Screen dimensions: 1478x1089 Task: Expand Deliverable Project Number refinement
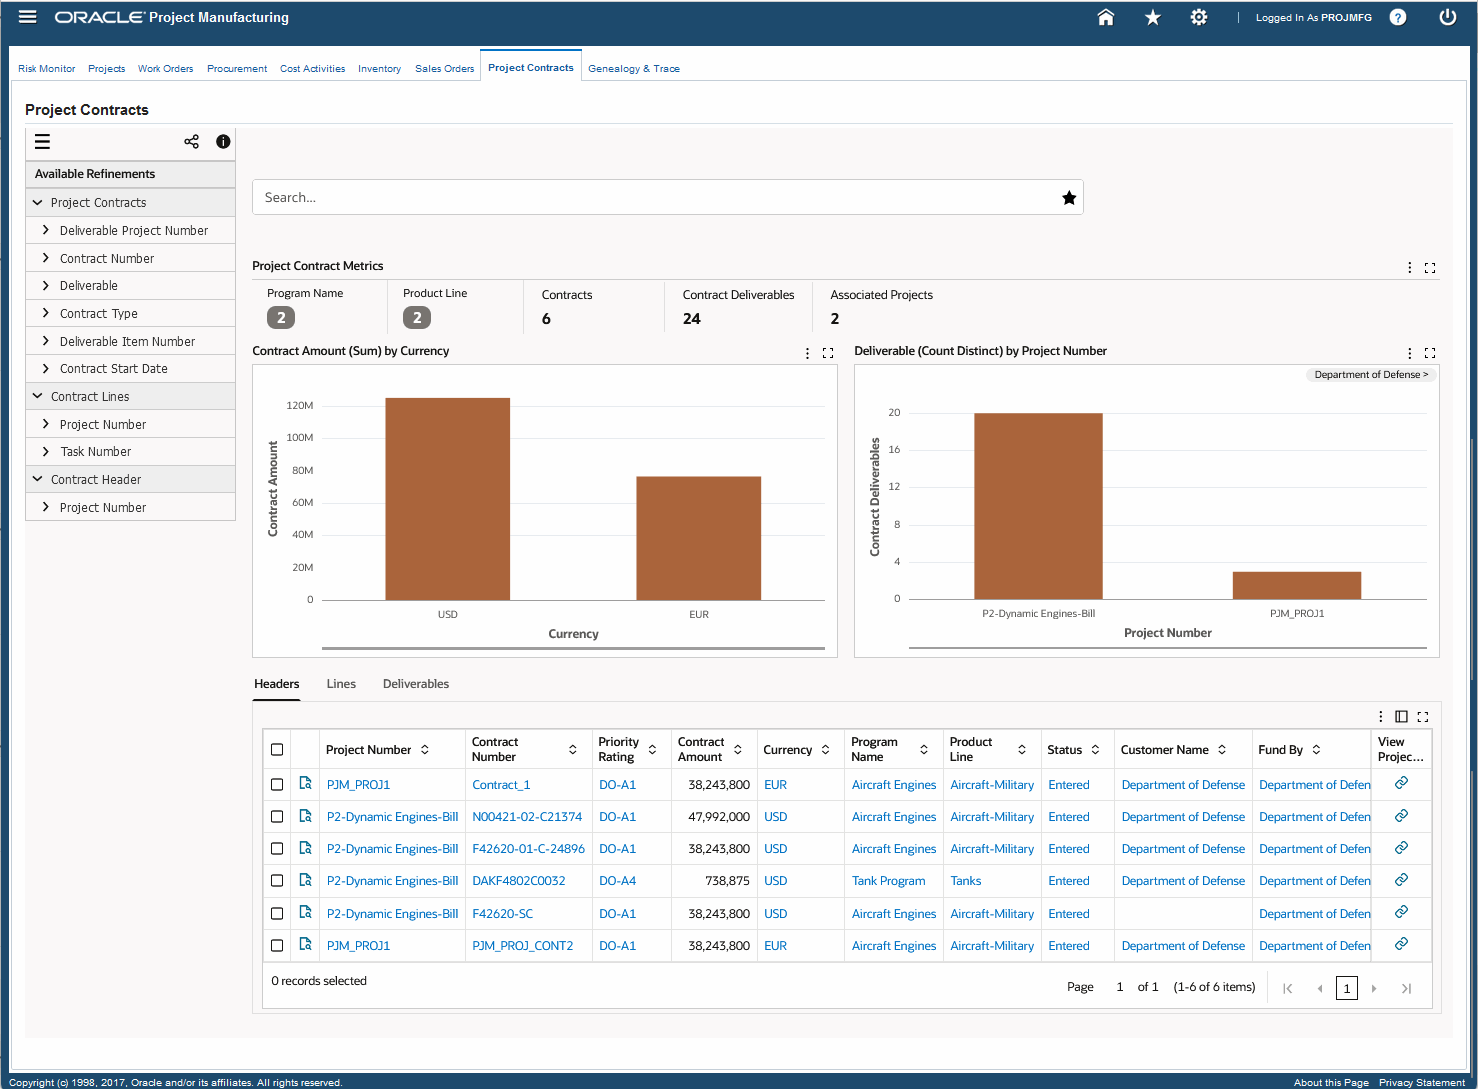(46, 230)
